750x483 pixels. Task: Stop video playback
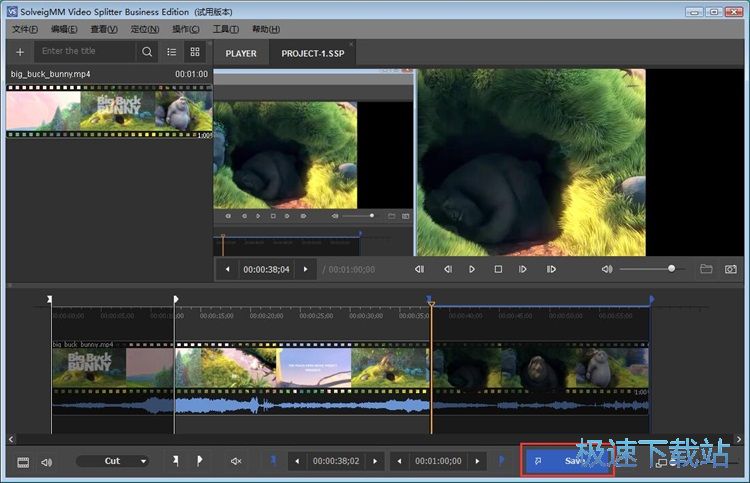click(x=498, y=269)
